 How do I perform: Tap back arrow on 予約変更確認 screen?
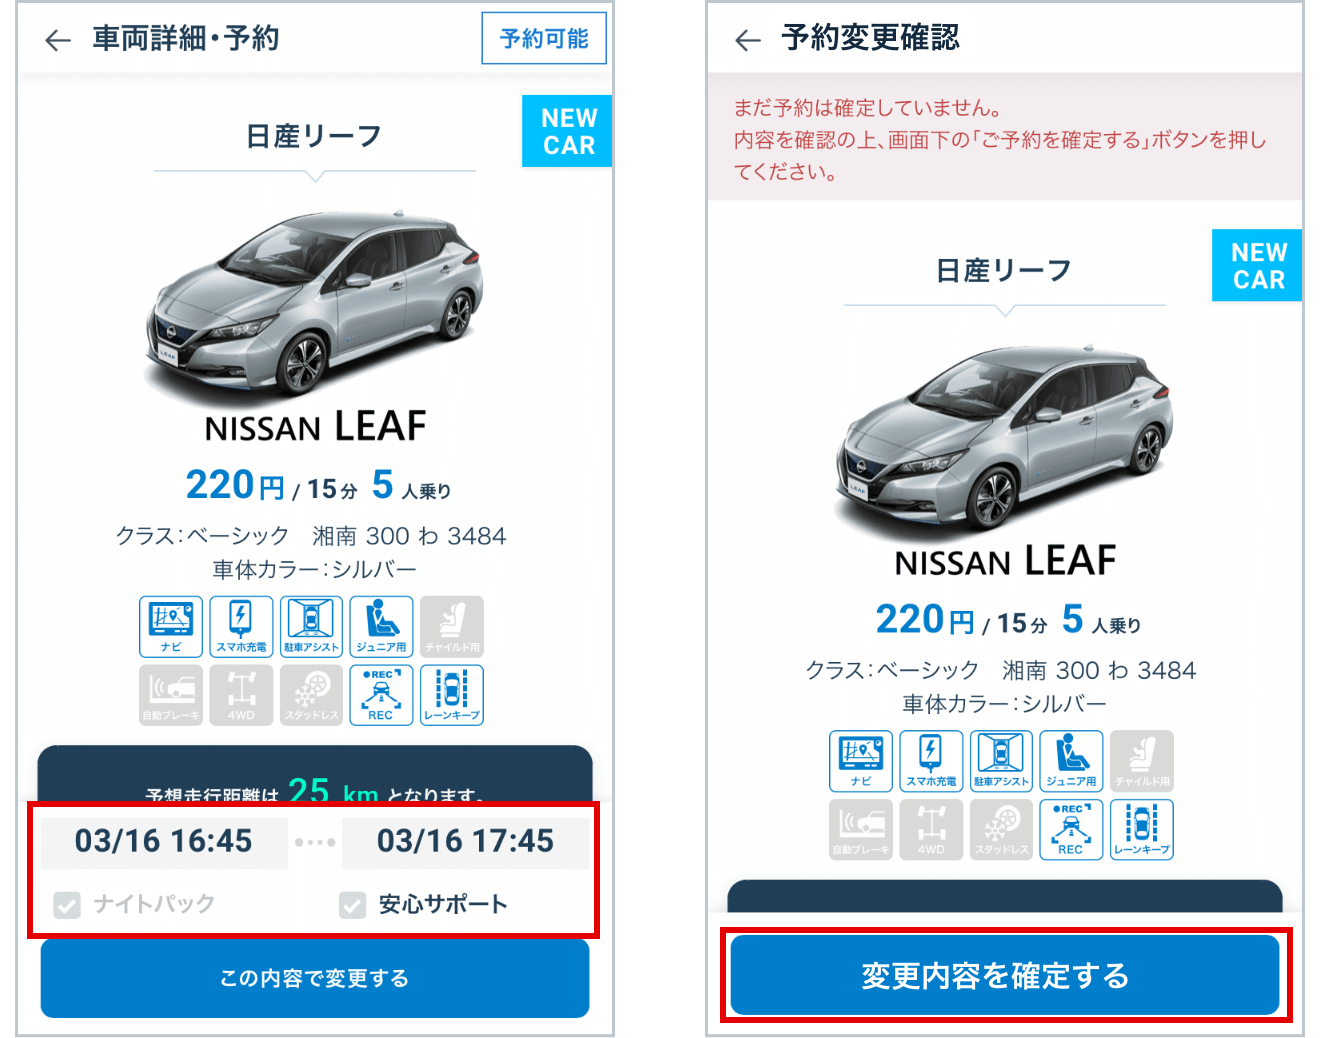[748, 40]
